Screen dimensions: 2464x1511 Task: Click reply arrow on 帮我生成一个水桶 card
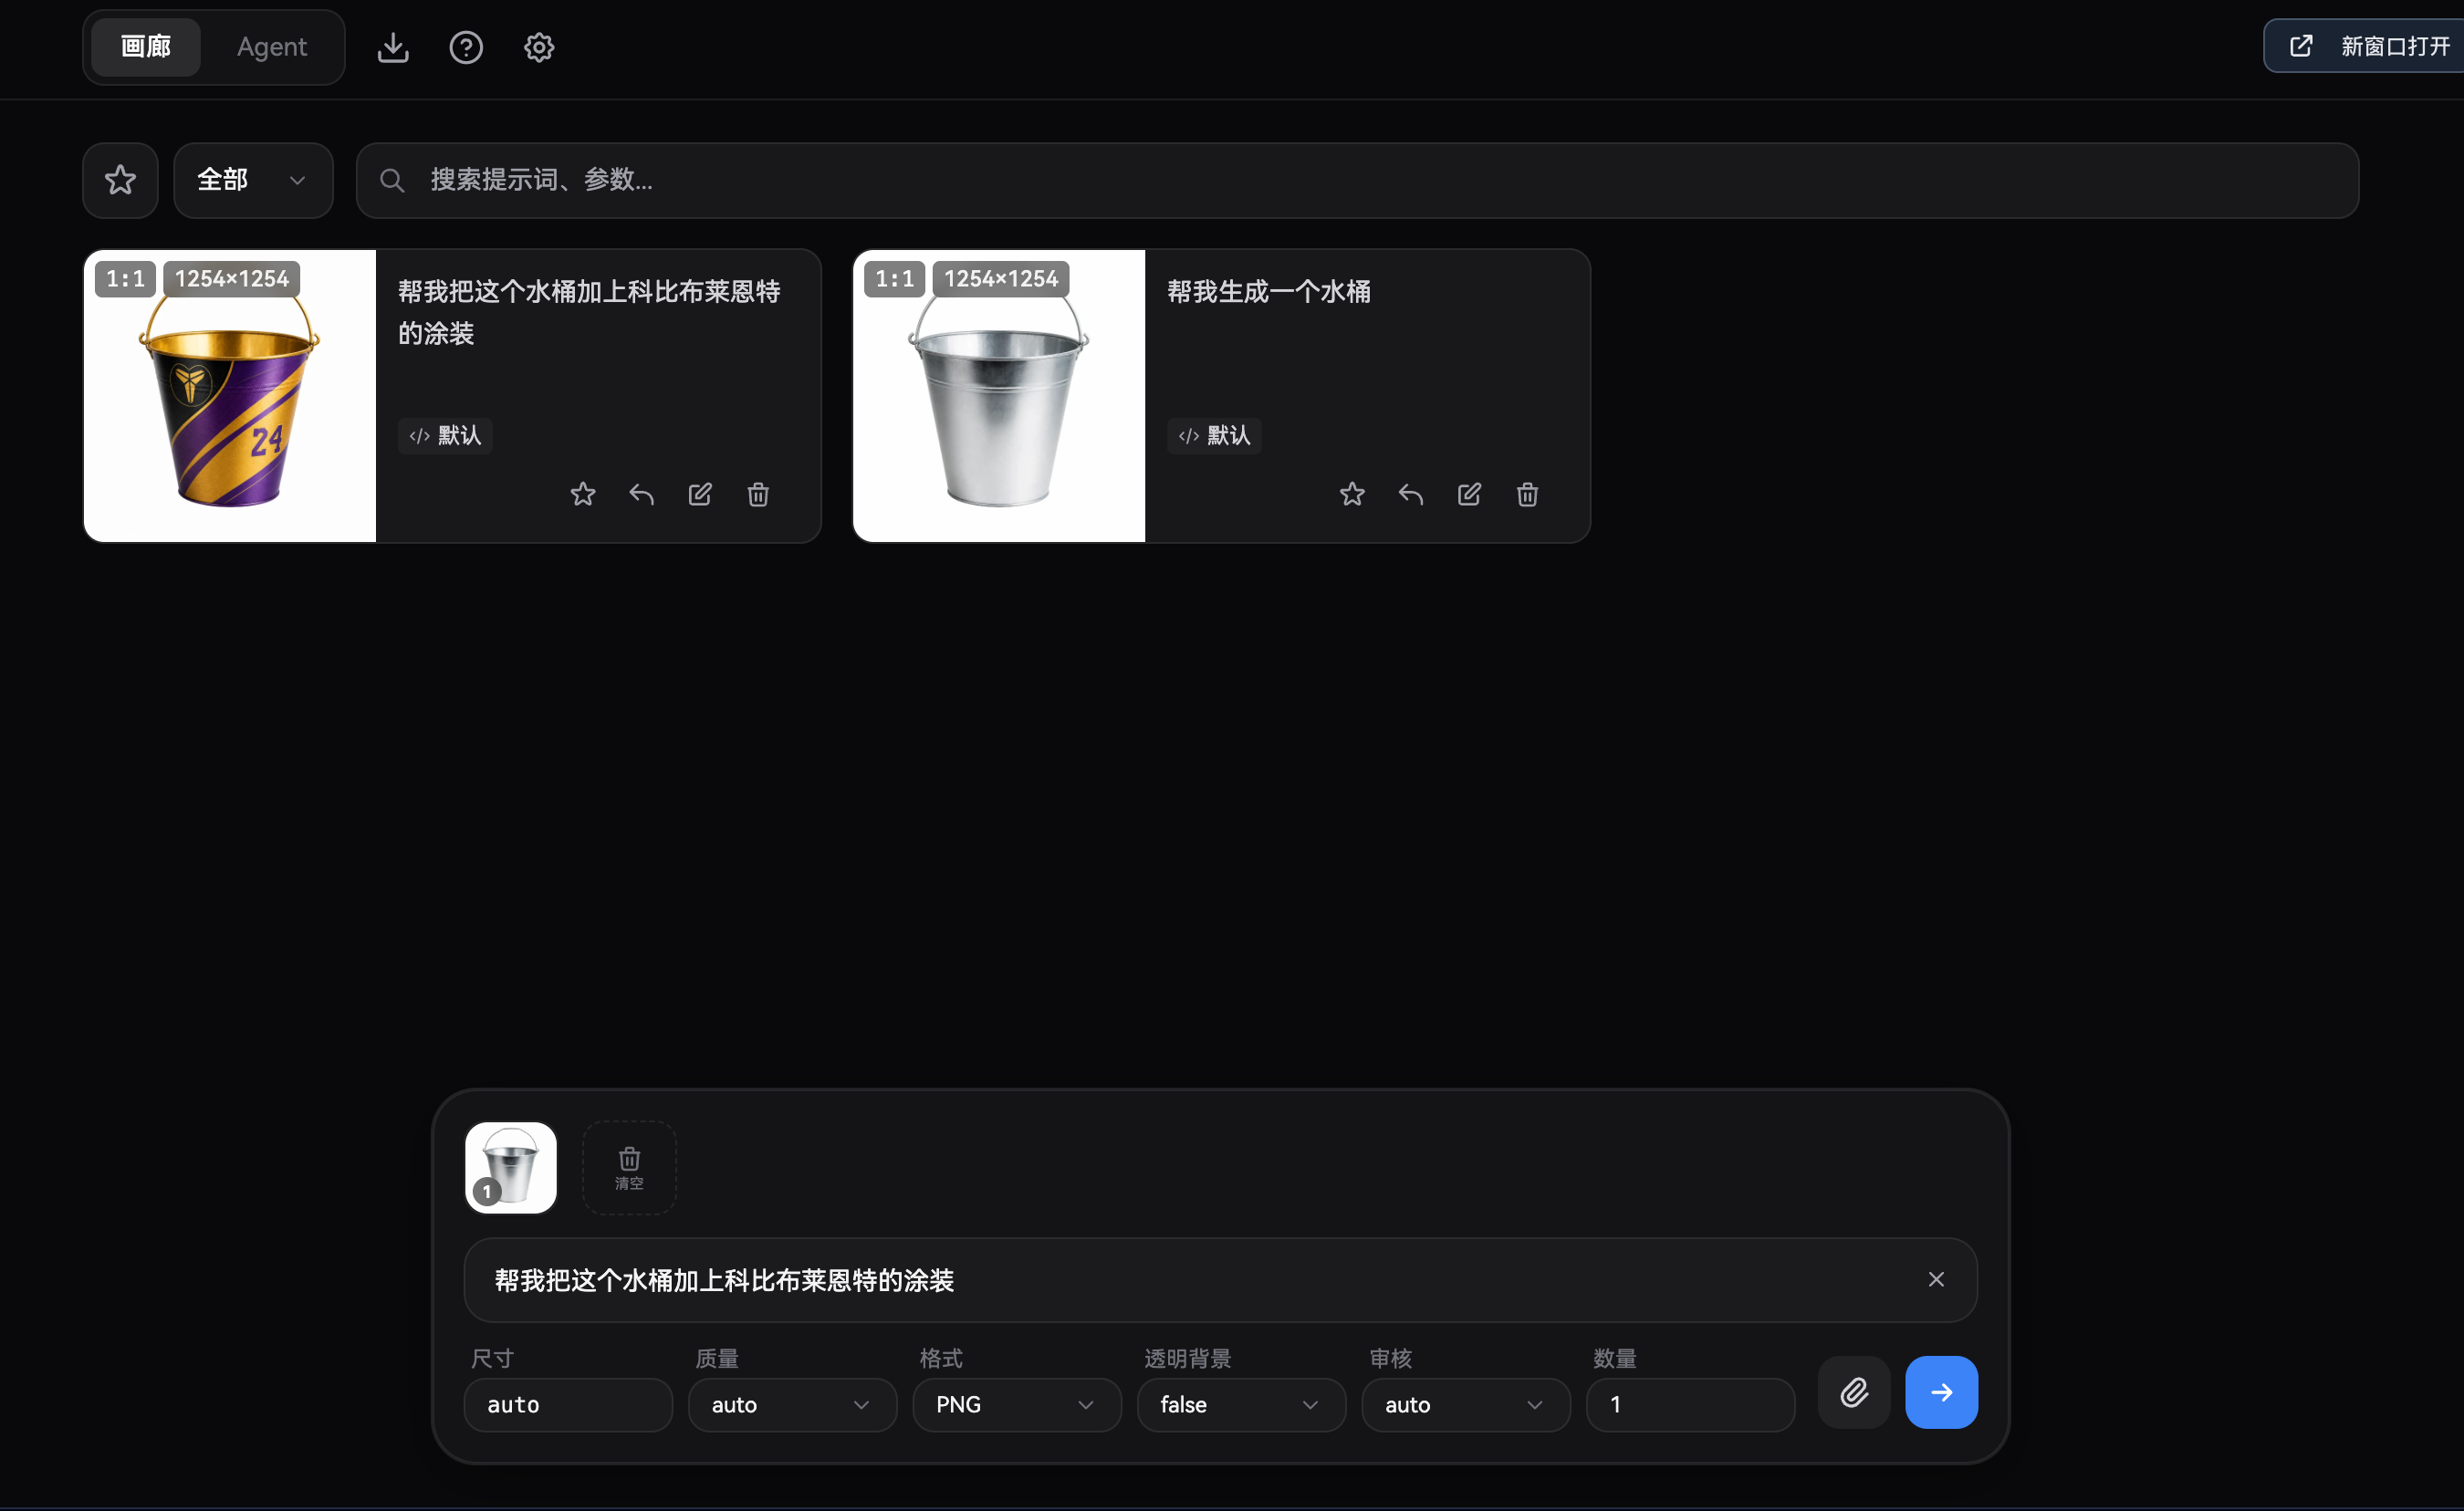(1410, 494)
